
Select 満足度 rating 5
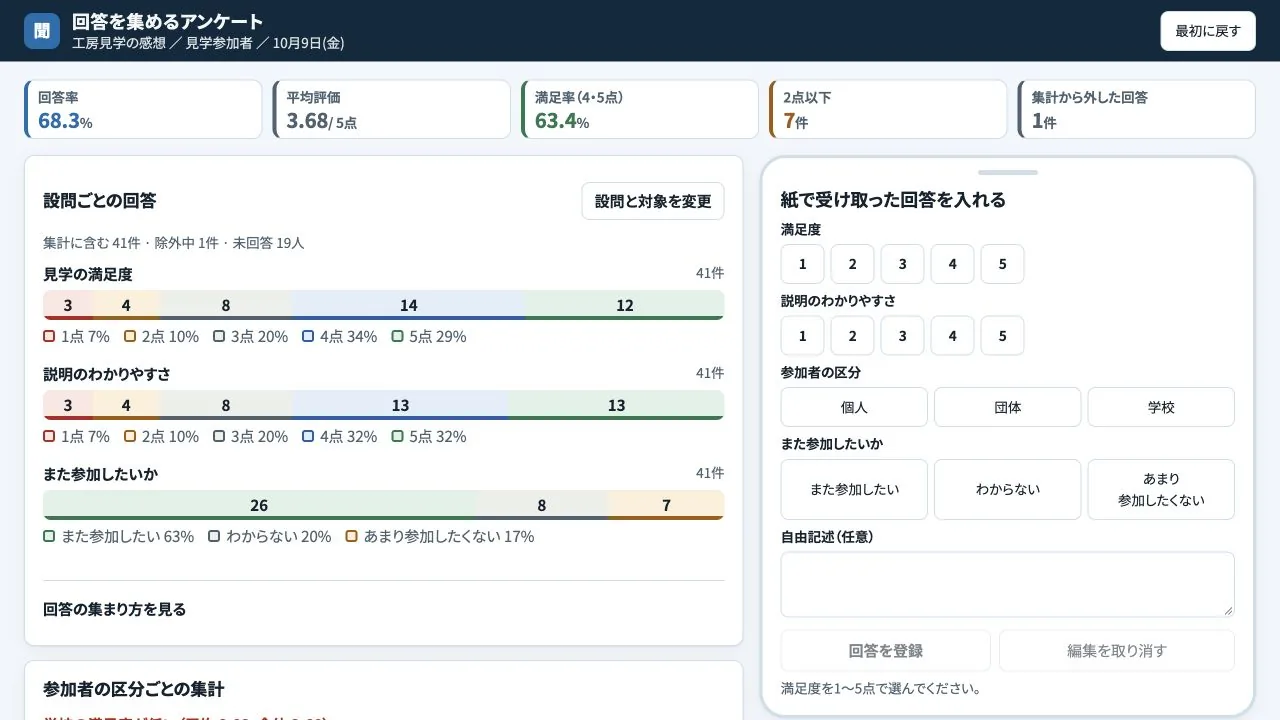click(1002, 264)
